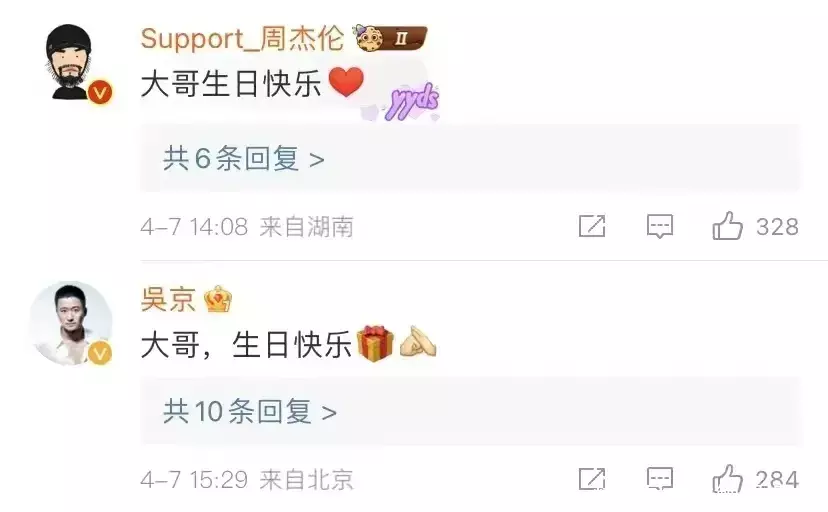Reply to the Support_周杰伦 comment via bubble icon
The width and height of the screenshot is (828, 512).
[660, 226]
